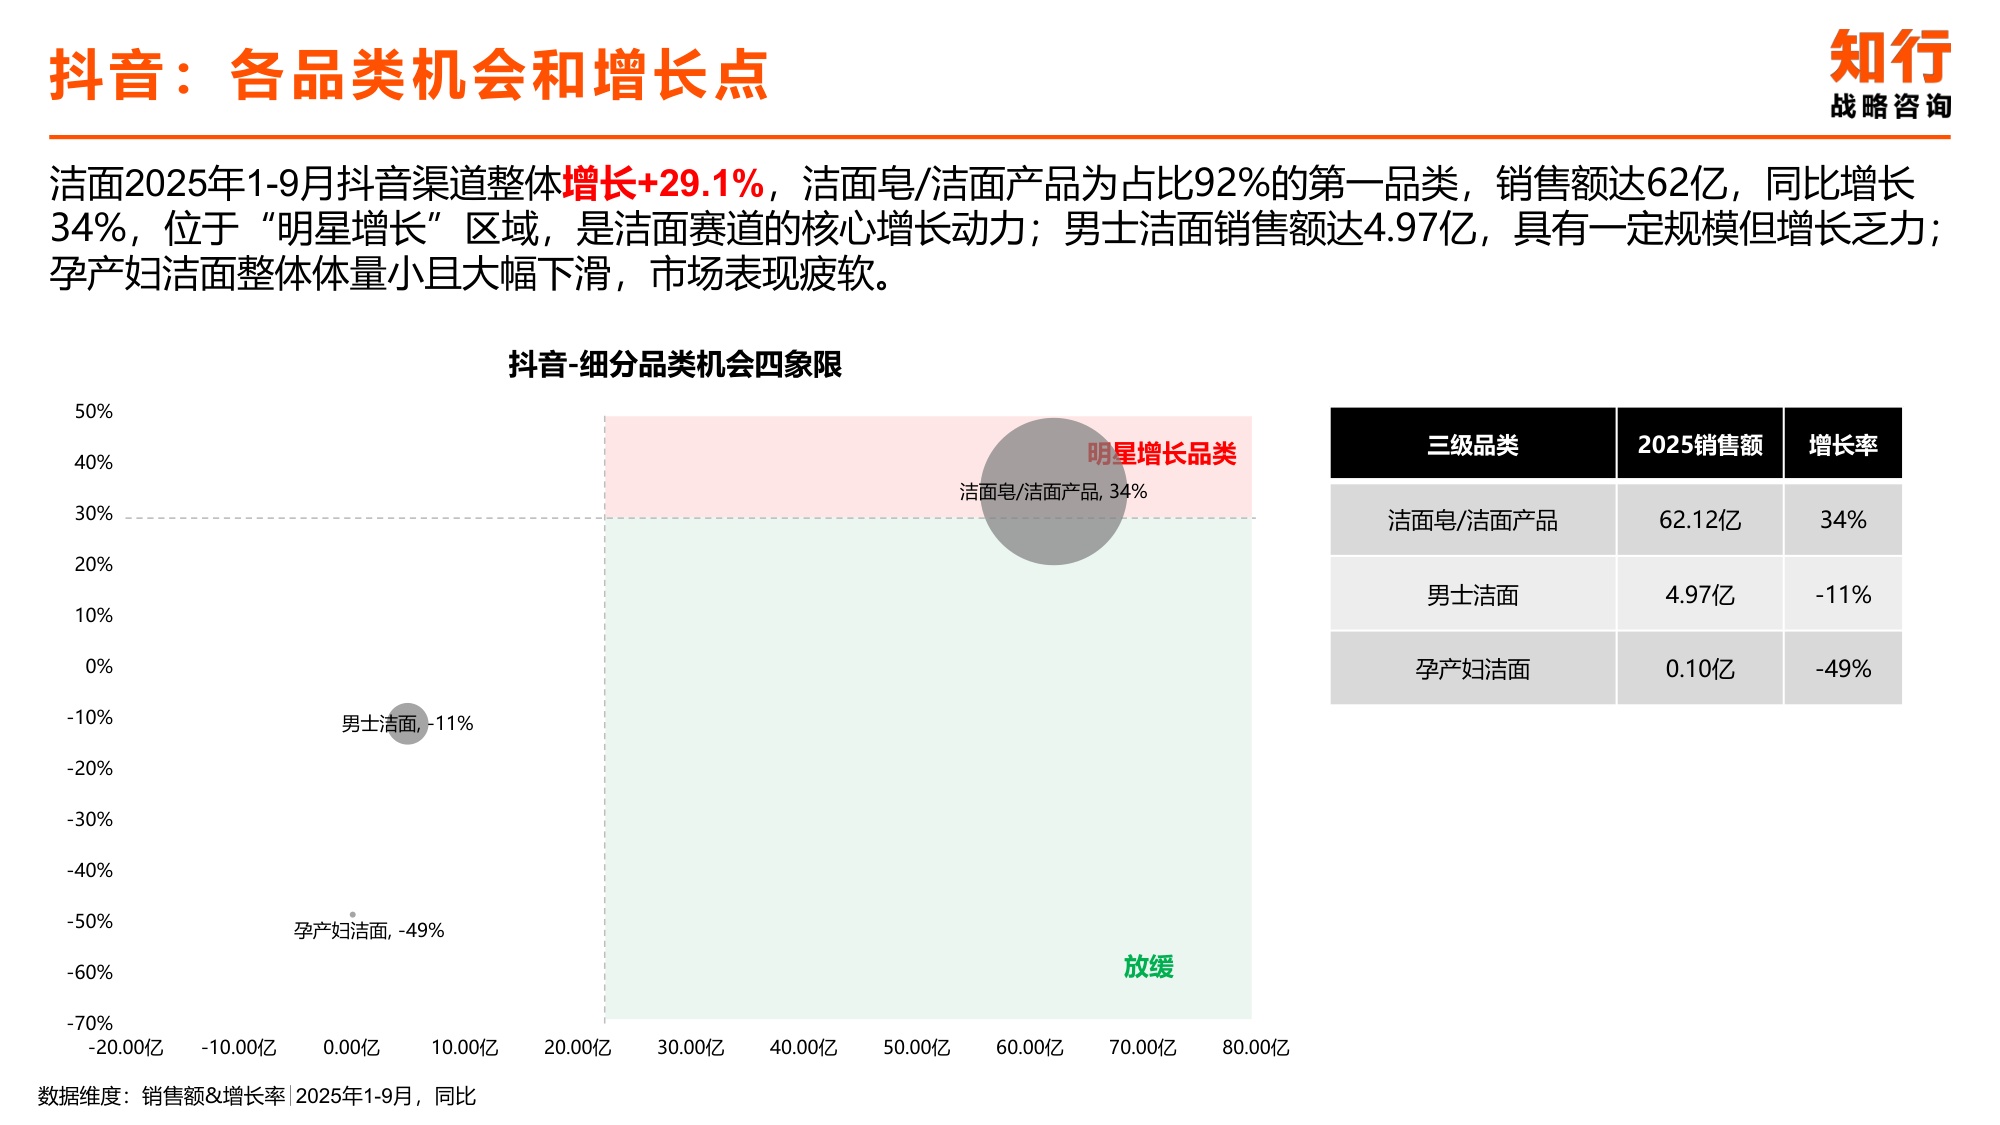Image resolution: width=2000 pixels, height=1125 pixels.
Task: Click the 4.97亿 table cell
Action: pos(1700,594)
